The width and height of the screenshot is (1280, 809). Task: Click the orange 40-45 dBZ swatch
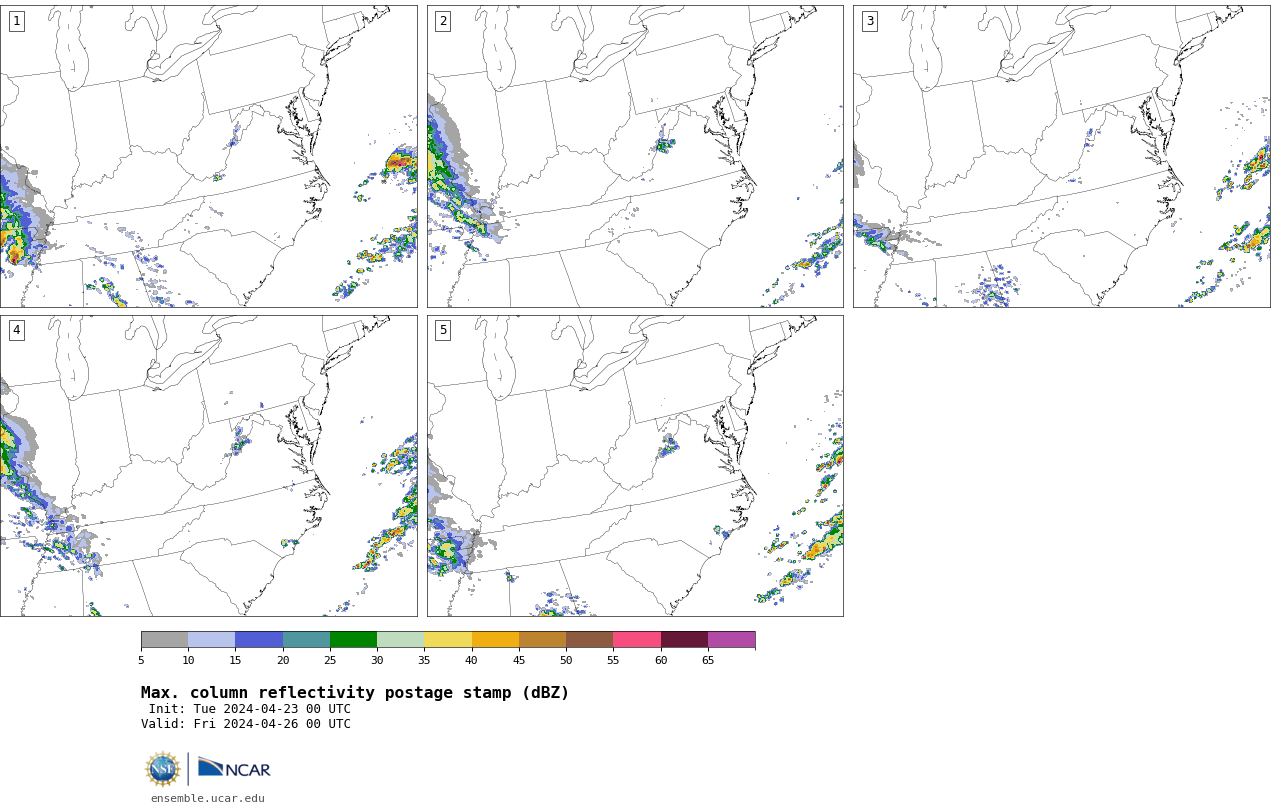point(495,640)
